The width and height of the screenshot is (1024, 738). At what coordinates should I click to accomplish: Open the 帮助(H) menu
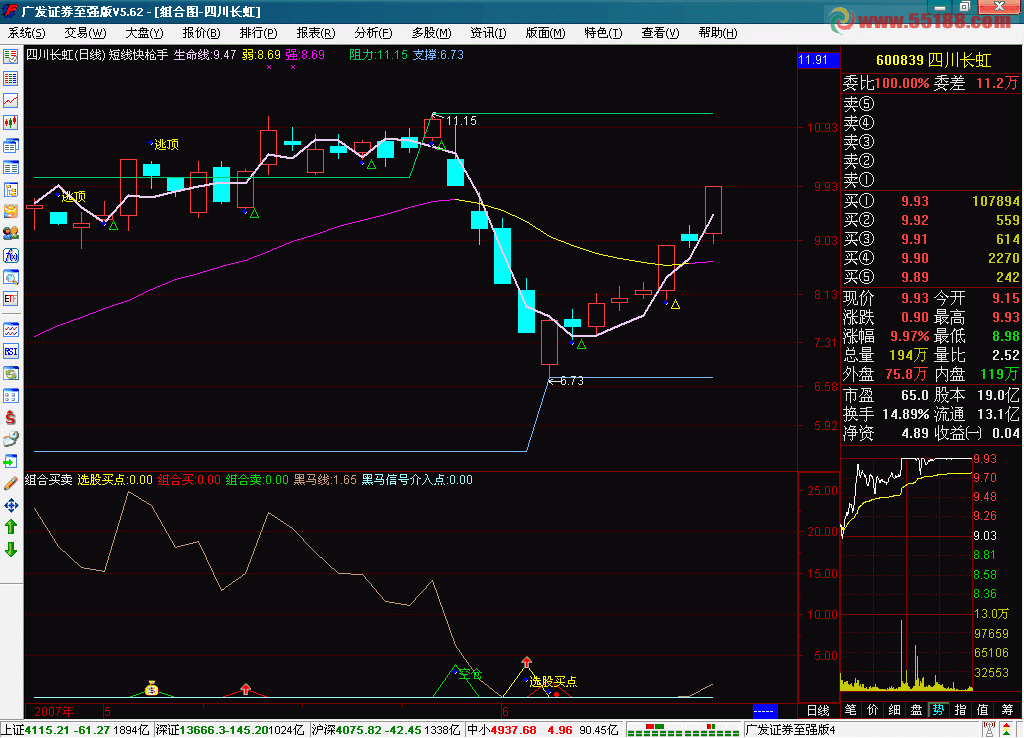point(718,33)
